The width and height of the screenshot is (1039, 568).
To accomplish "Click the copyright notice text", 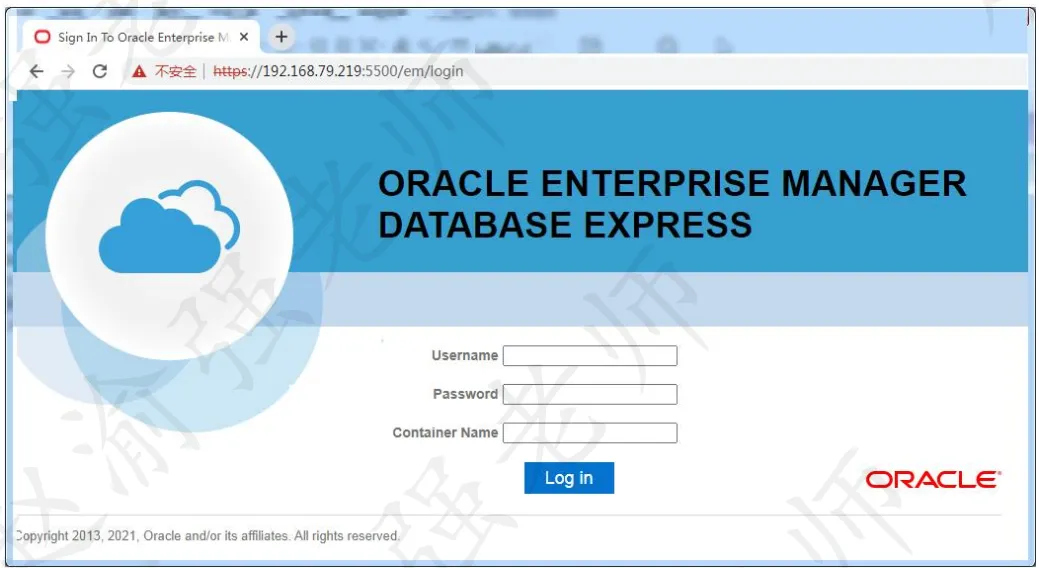I will pyautogui.click(x=207, y=536).
